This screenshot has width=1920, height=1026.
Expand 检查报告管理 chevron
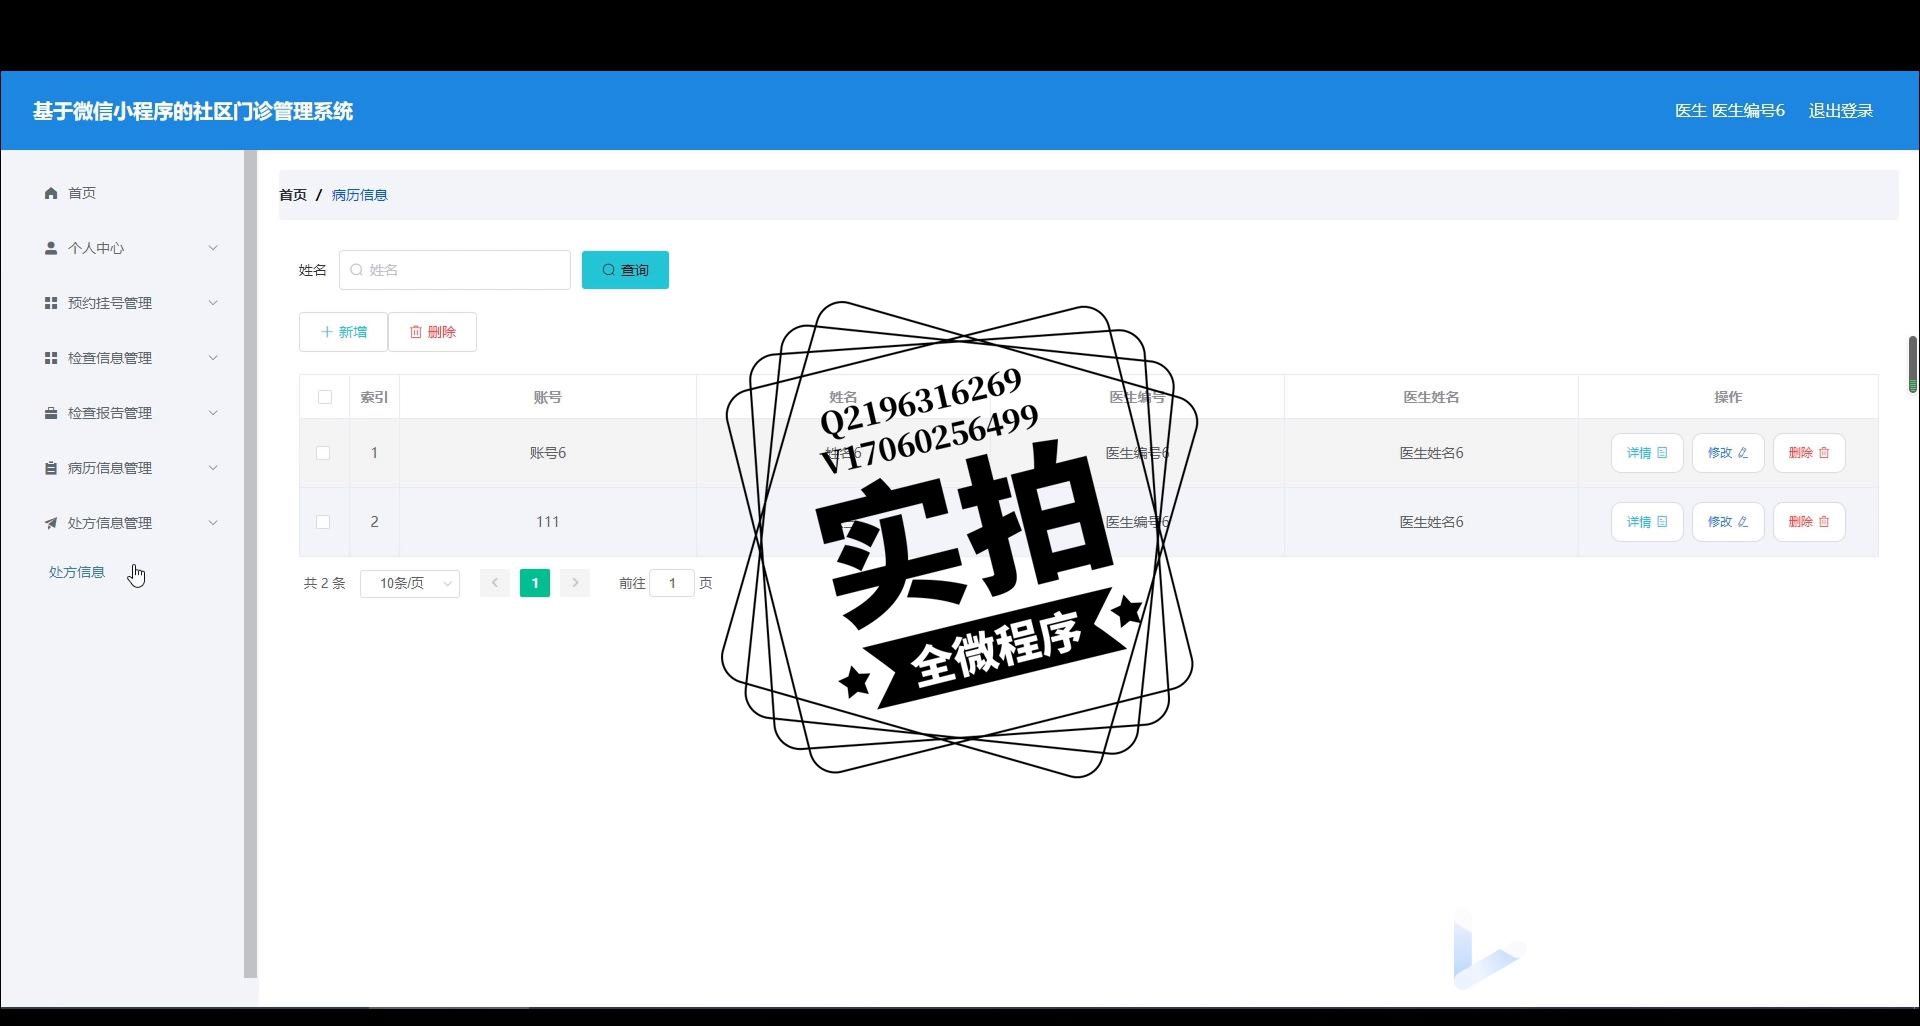tap(213, 413)
